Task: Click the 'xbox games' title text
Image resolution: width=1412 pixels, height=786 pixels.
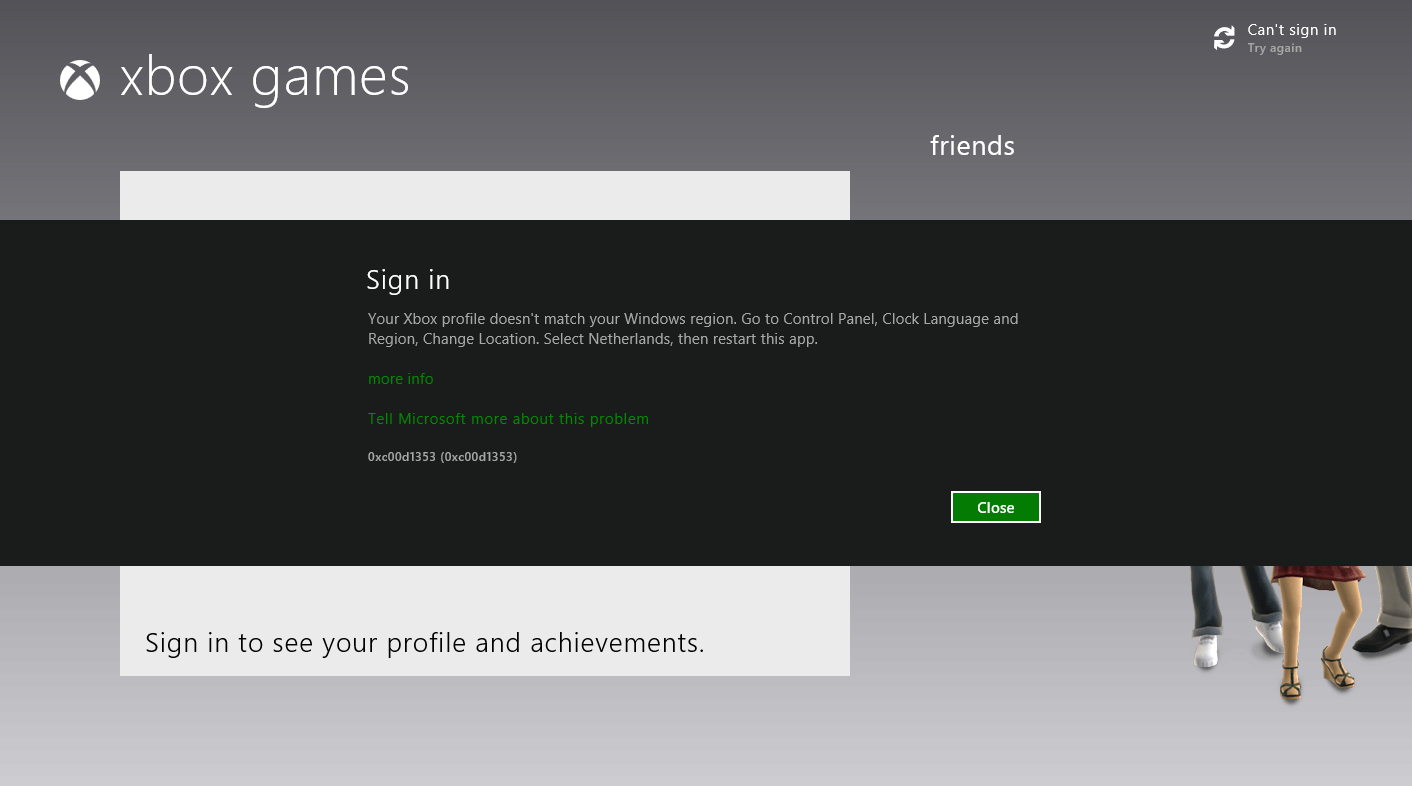Action: pyautogui.click(x=265, y=78)
